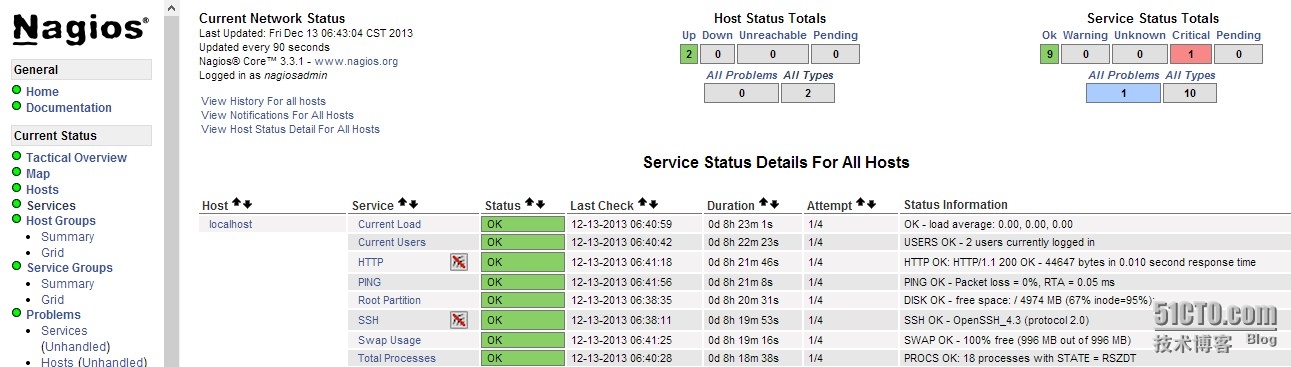Open Service Groups in the sidebar
The width and height of the screenshot is (1291, 367).
click(69, 267)
